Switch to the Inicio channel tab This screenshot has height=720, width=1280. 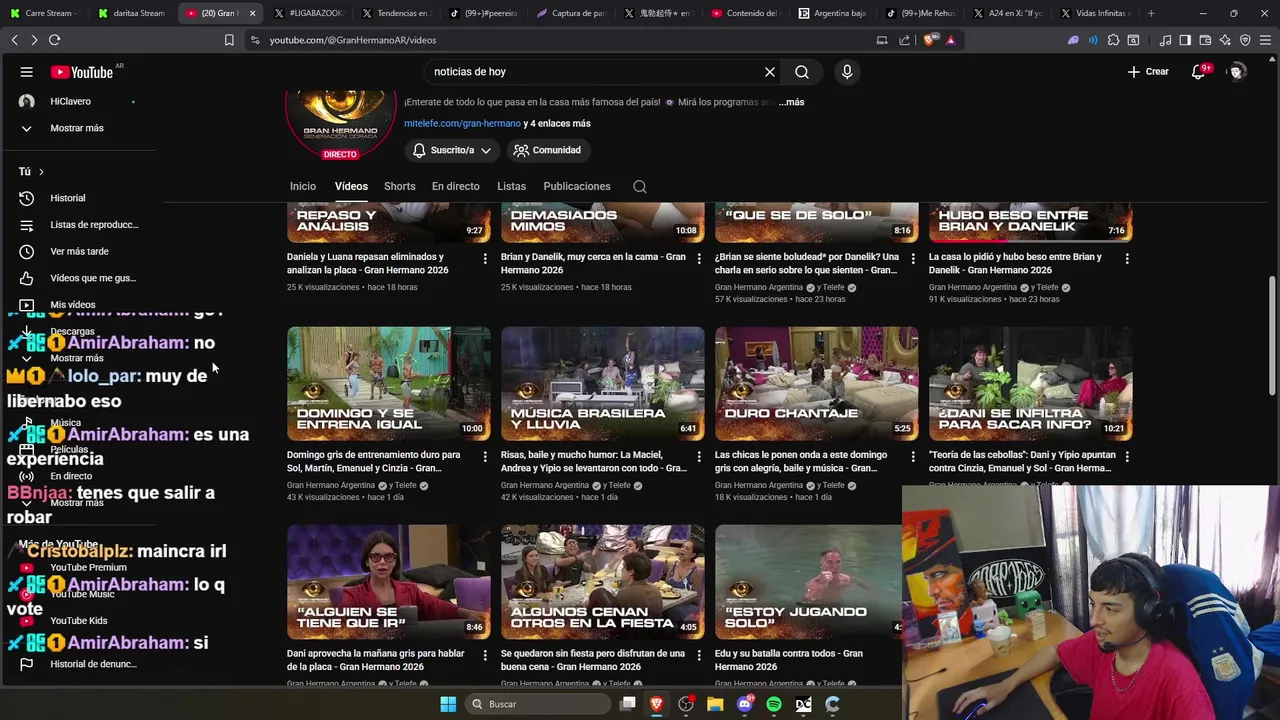303,186
